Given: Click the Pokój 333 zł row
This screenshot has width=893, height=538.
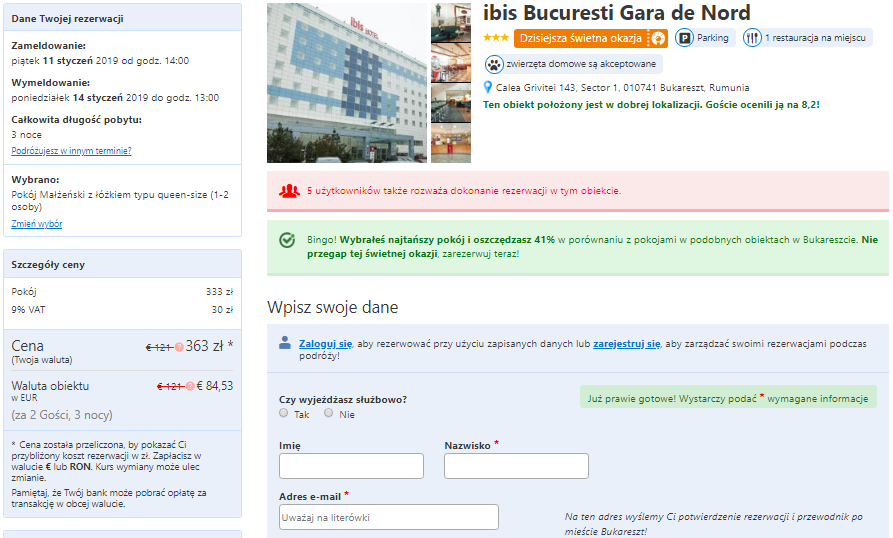Looking at the screenshot, I should point(122,291).
